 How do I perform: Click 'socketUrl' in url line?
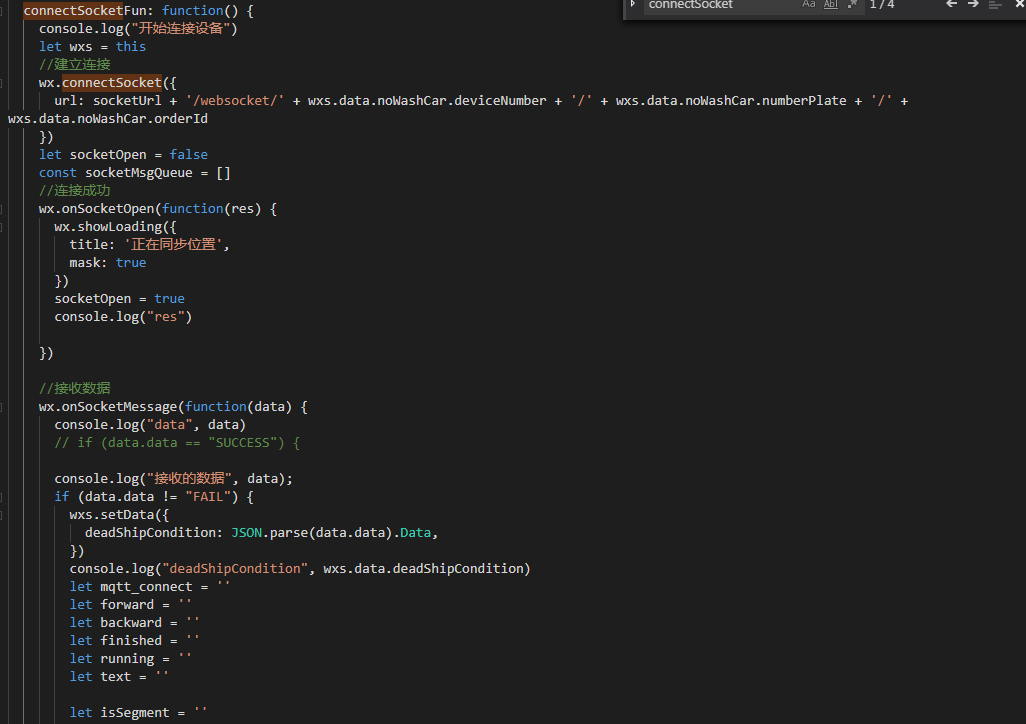(127, 101)
